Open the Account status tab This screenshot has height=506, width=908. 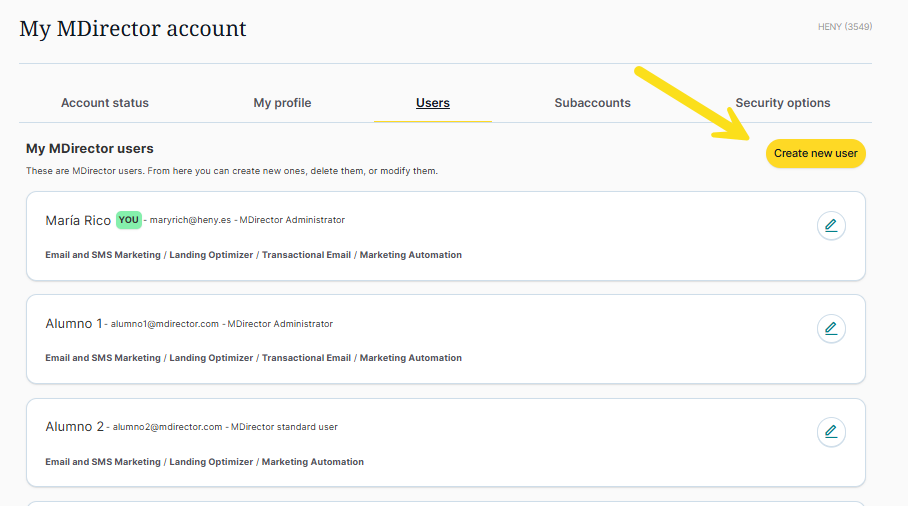click(x=105, y=103)
